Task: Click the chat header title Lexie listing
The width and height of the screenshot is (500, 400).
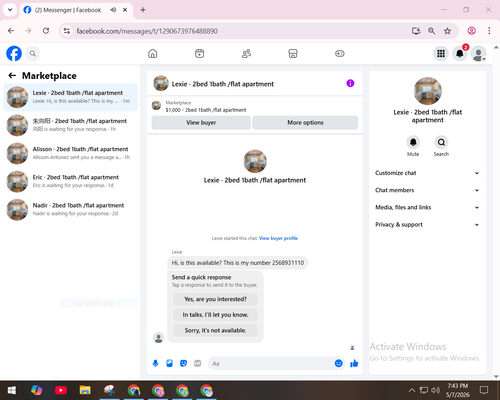Action: pos(223,84)
